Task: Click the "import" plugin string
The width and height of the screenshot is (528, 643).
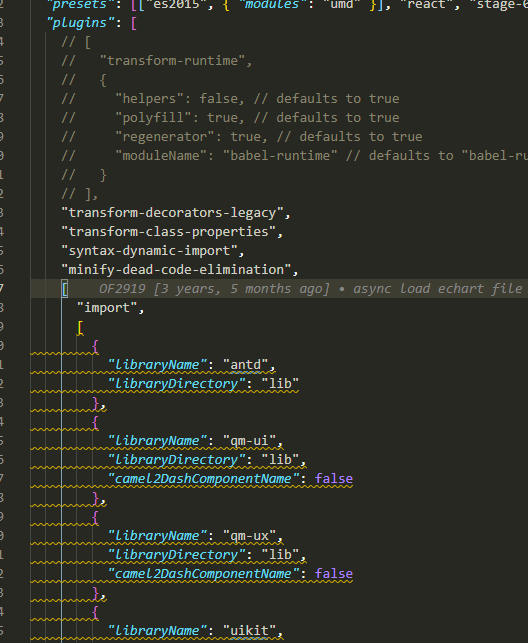Action: 107,308
